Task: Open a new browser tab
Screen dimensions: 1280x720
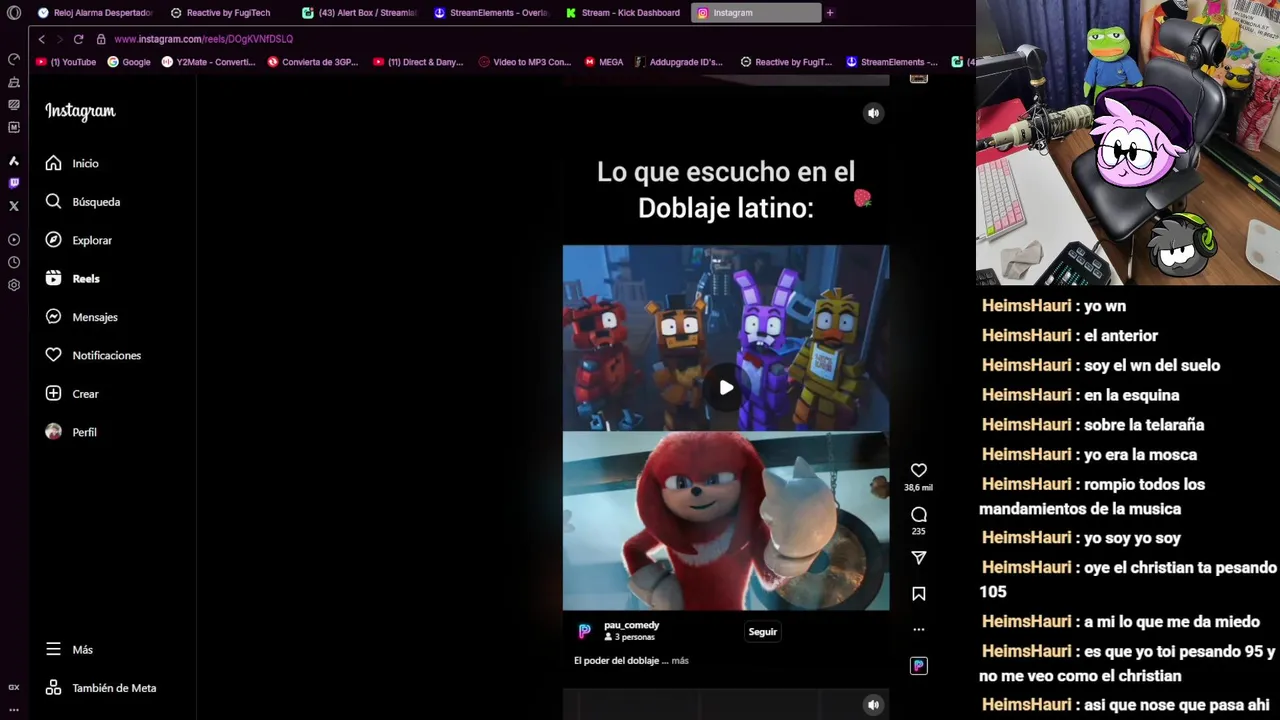Action: [830, 13]
